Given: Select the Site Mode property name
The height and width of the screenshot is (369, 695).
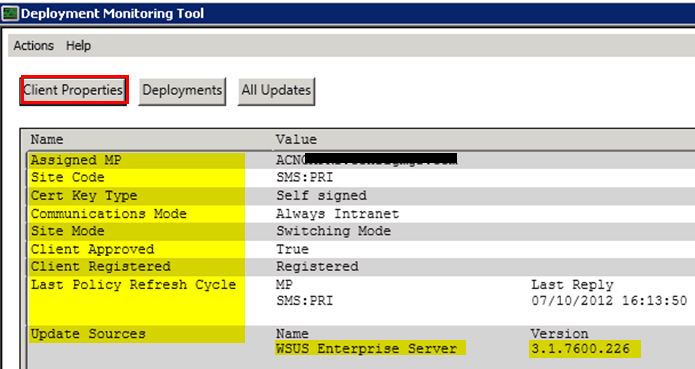Looking at the screenshot, I should [68, 231].
